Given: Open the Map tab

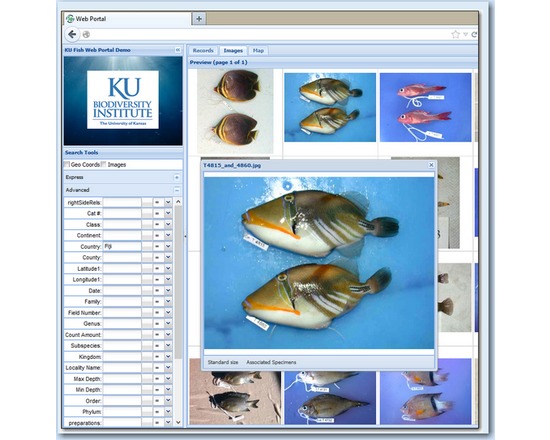Looking at the screenshot, I should (x=258, y=51).
